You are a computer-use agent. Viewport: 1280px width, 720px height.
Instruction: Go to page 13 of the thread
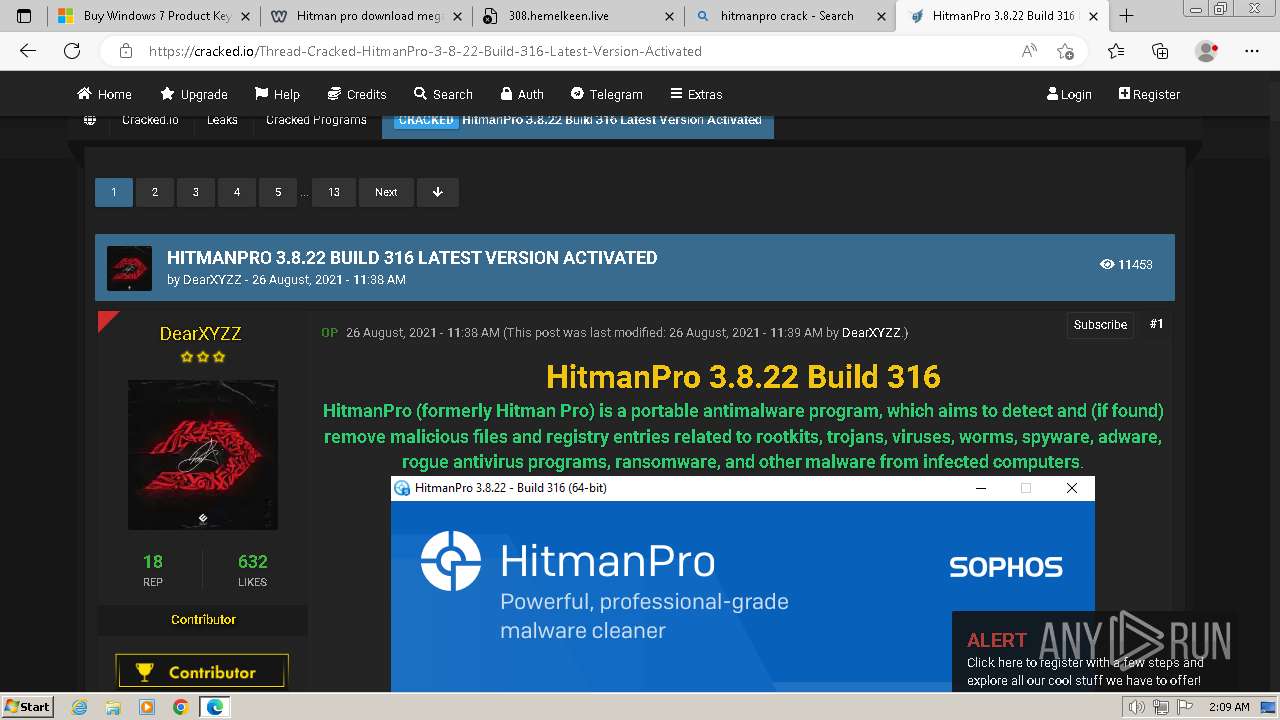tap(334, 192)
